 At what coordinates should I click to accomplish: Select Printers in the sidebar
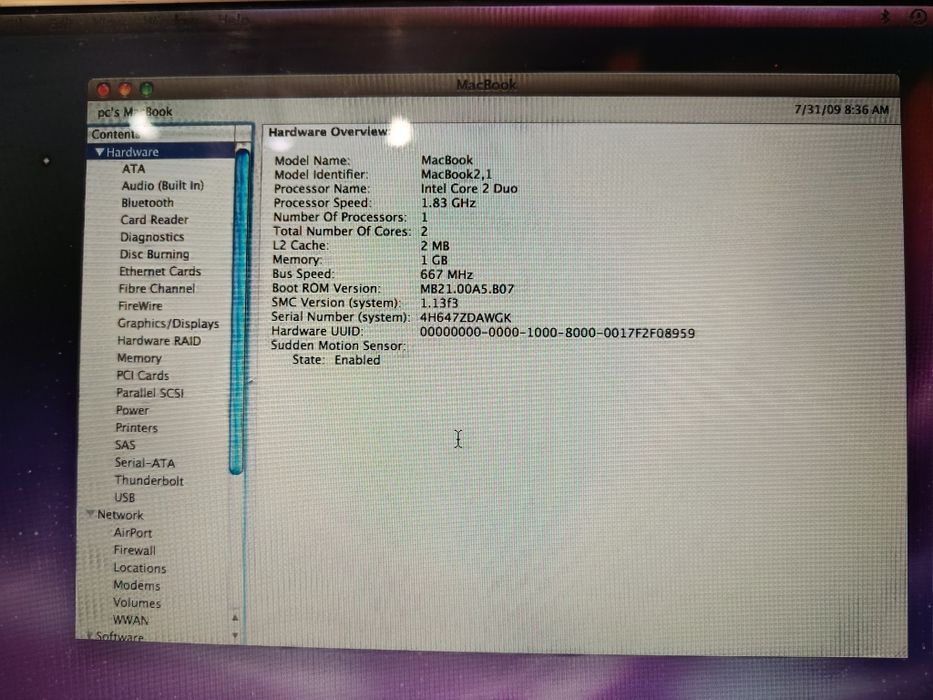136,428
